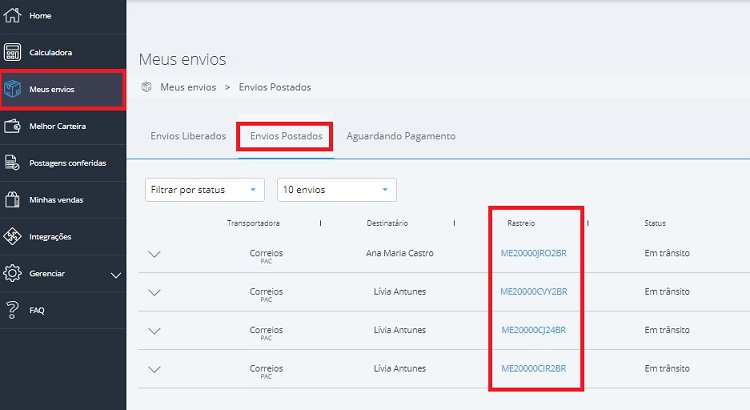
Task: Click the Minhas vendas shopping bag icon
Action: 12,199
